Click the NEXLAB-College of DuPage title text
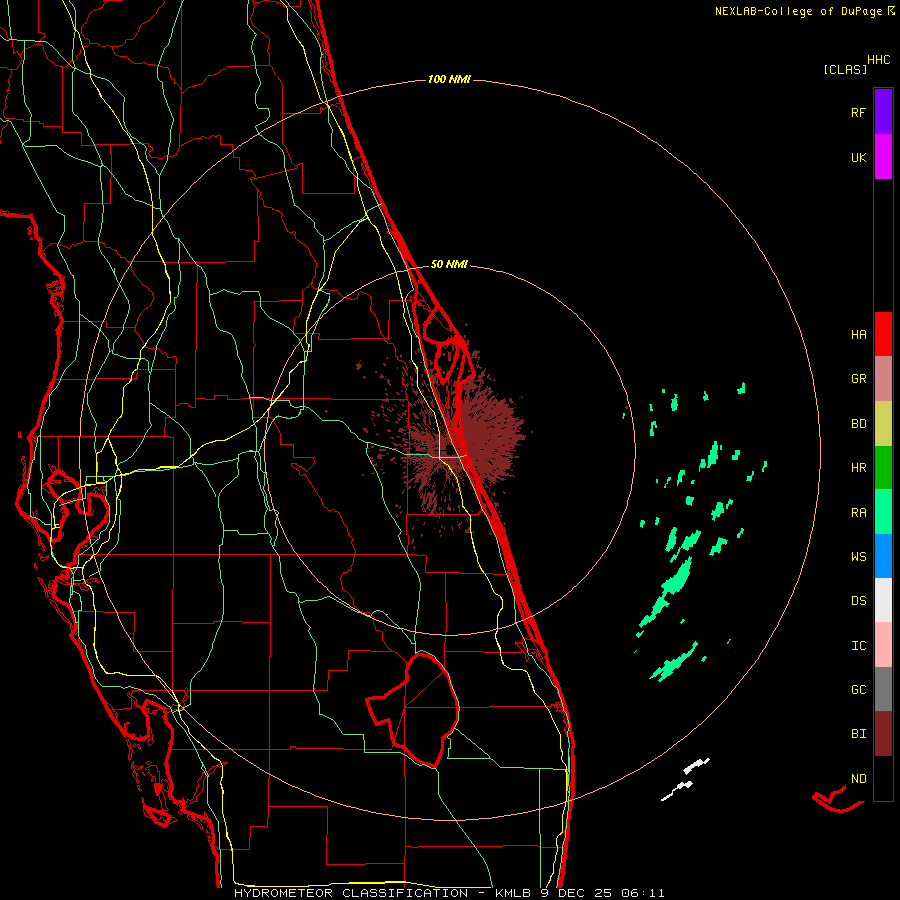This screenshot has height=900, width=900. (798, 11)
